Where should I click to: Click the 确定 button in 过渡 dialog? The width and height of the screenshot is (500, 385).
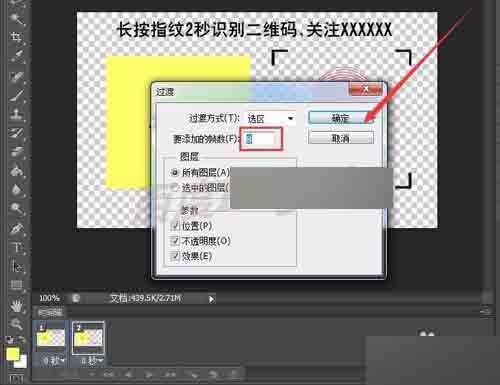coord(341,118)
